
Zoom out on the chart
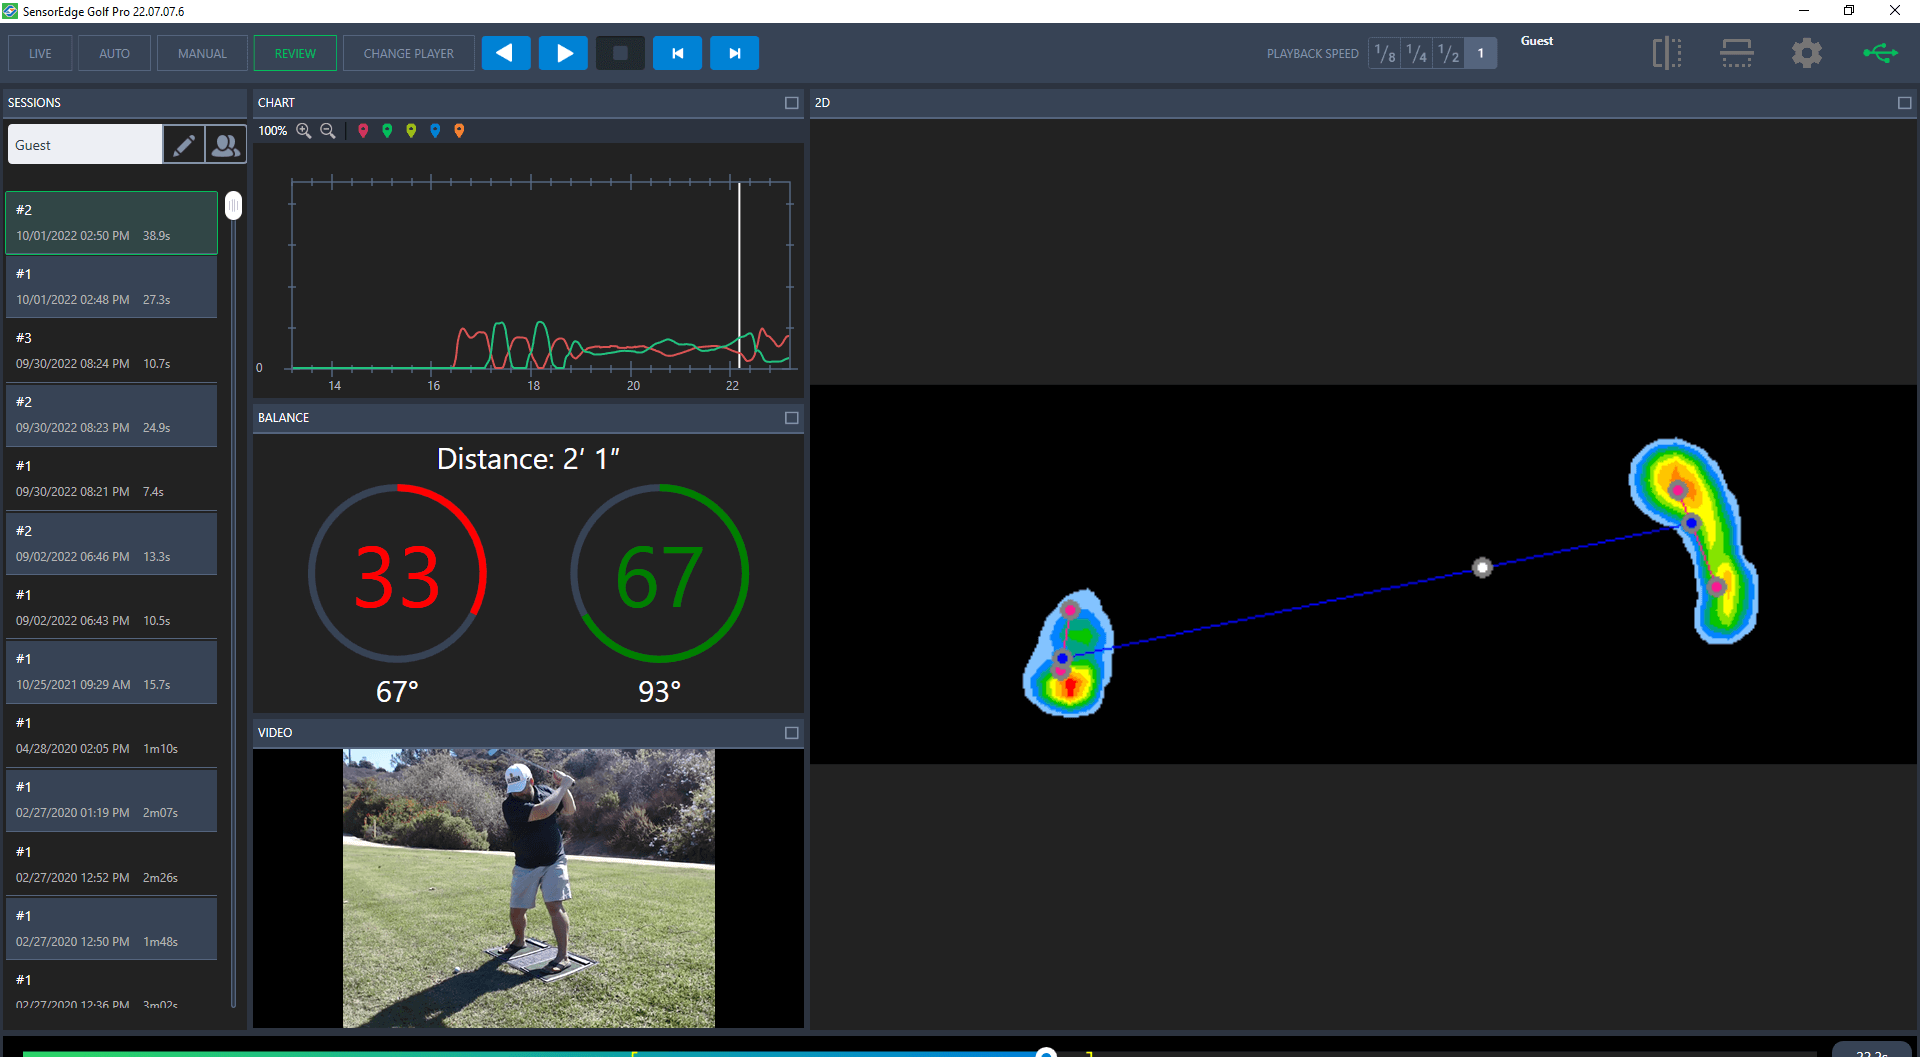327,131
